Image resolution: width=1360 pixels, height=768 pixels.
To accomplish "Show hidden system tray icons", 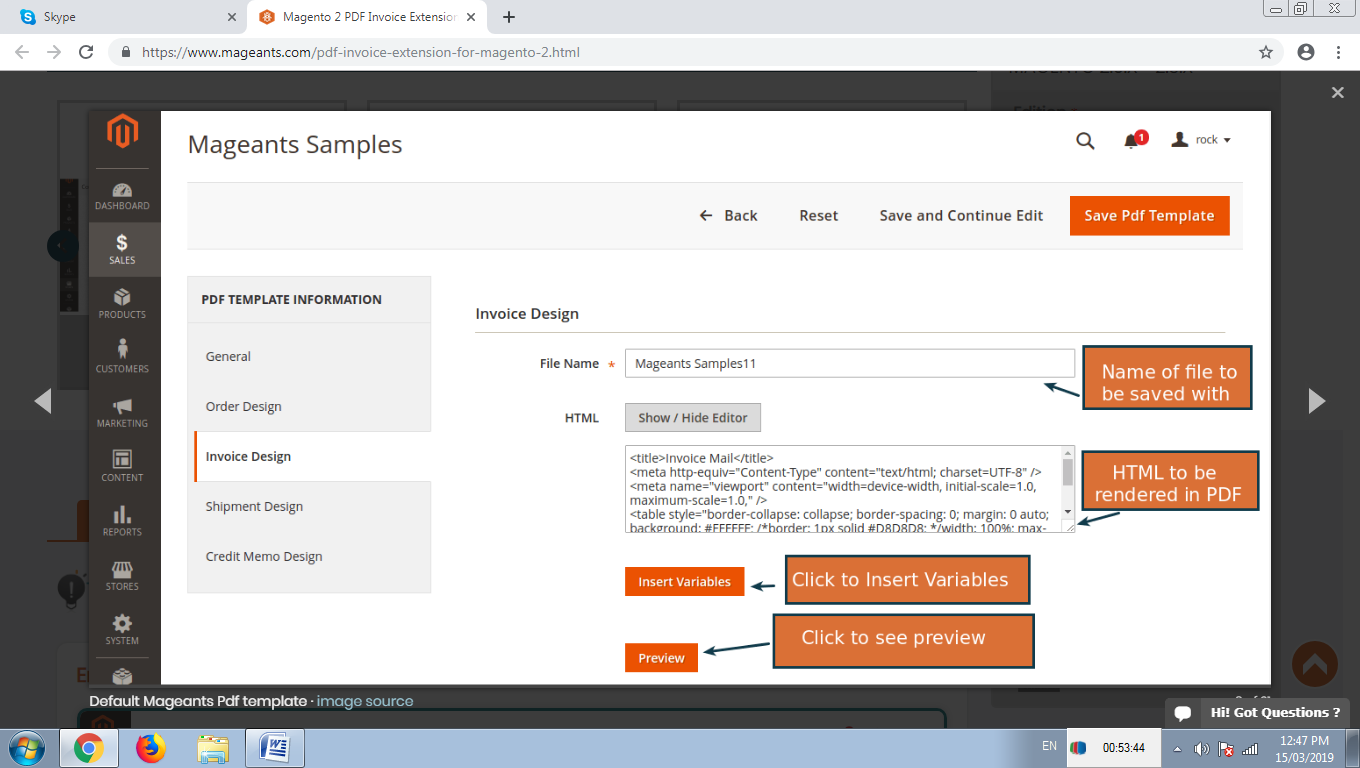I will coord(1176,748).
